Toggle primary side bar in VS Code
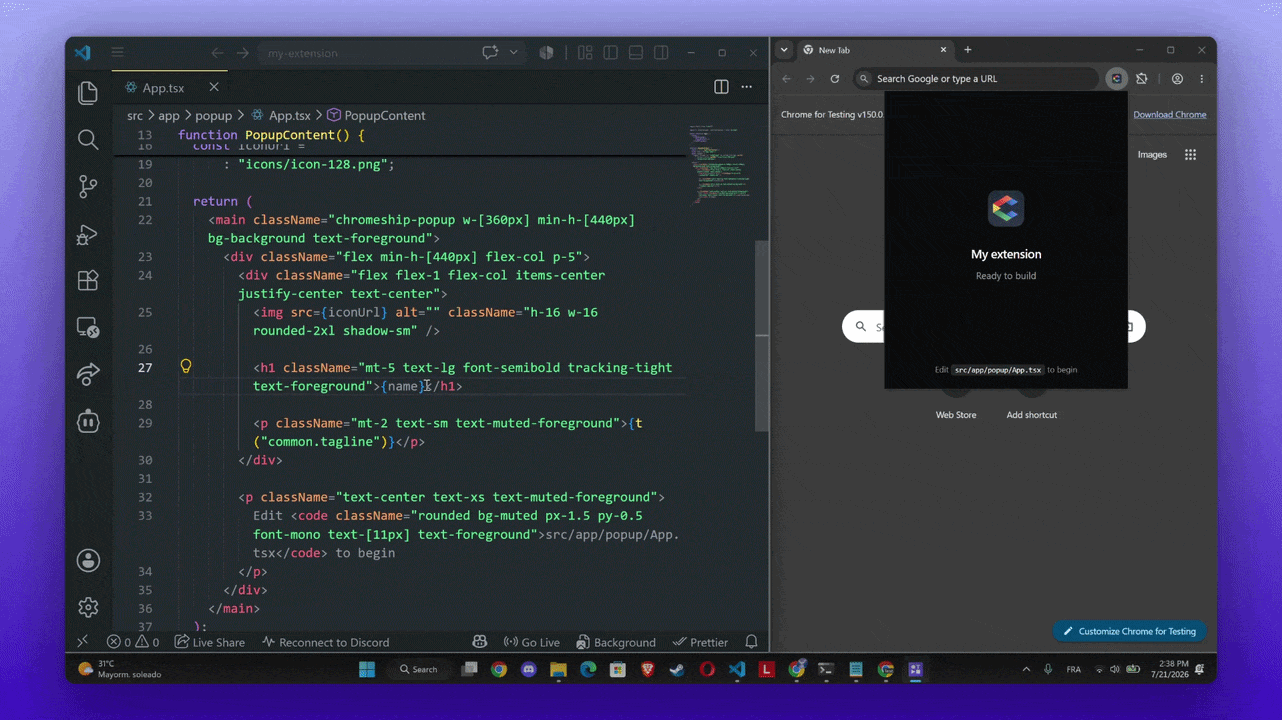Viewport: 1282px width, 720px height. coord(610,53)
